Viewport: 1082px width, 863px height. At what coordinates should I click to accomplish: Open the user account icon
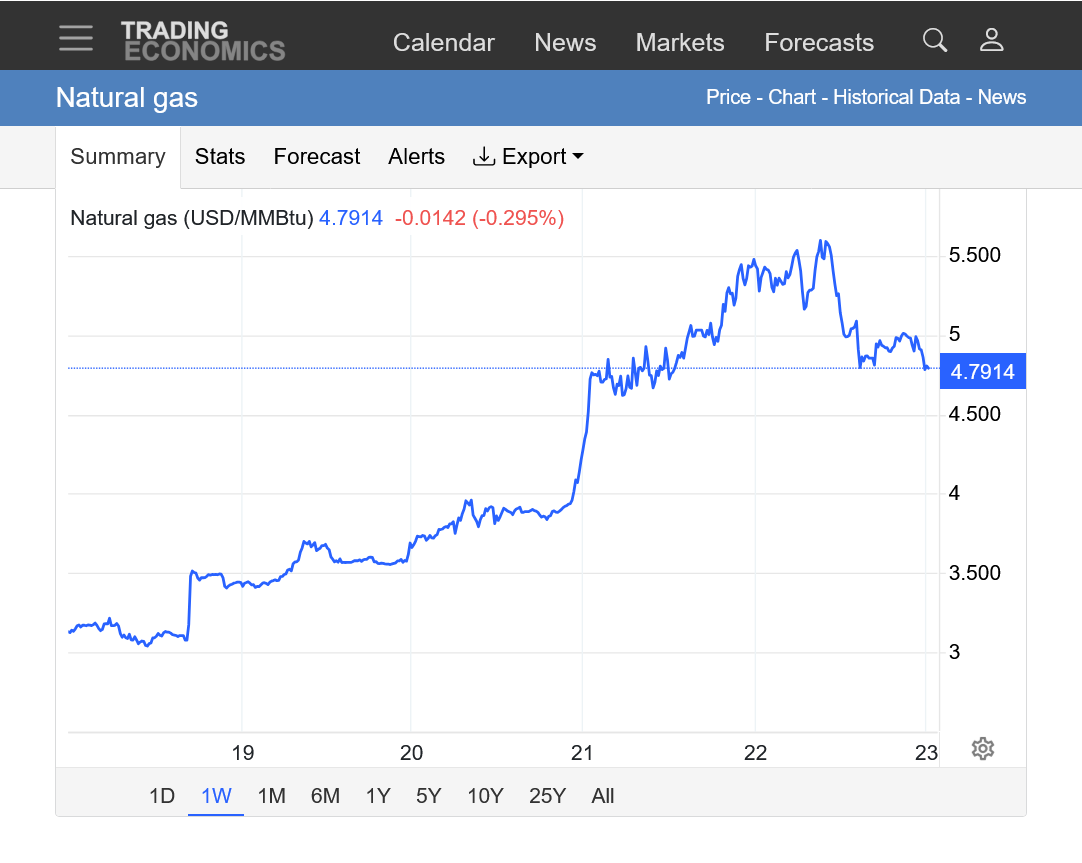pyautogui.click(x=991, y=41)
